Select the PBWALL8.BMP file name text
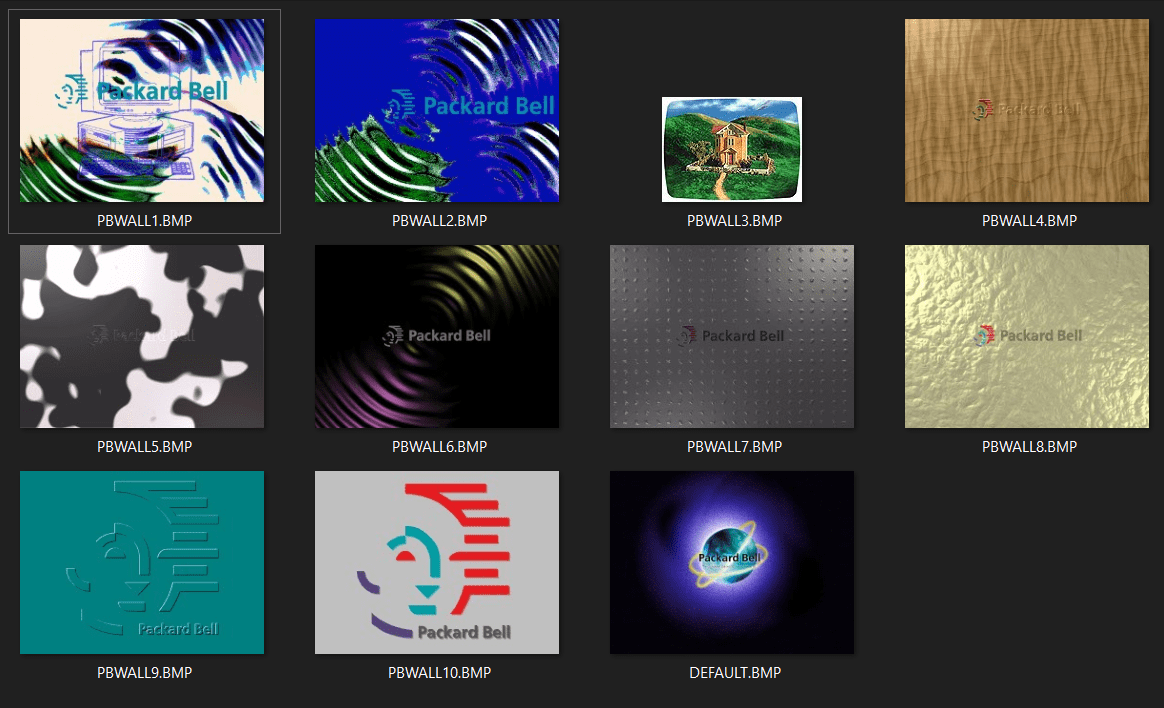The height and width of the screenshot is (708, 1164). pyautogui.click(x=1029, y=446)
